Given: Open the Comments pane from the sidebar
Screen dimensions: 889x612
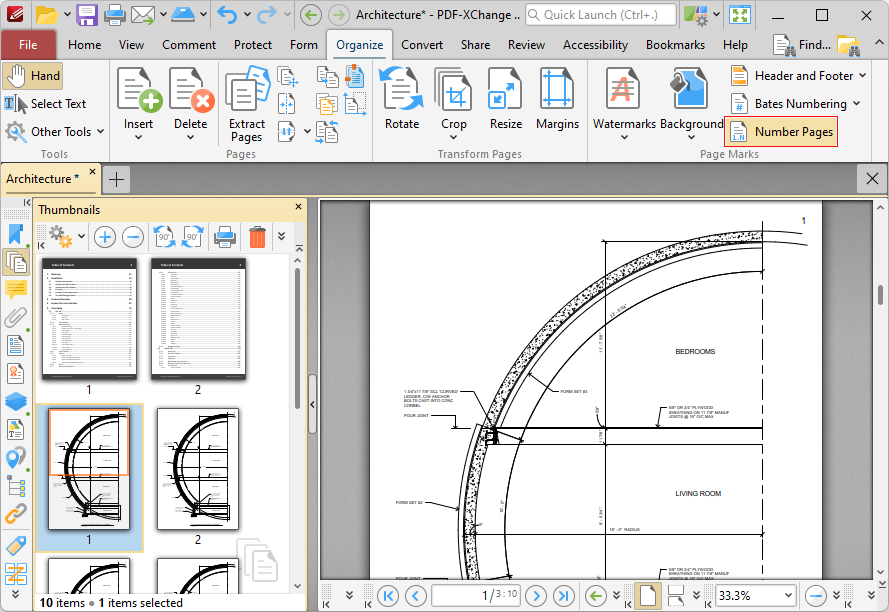Looking at the screenshot, I should coord(15,289).
